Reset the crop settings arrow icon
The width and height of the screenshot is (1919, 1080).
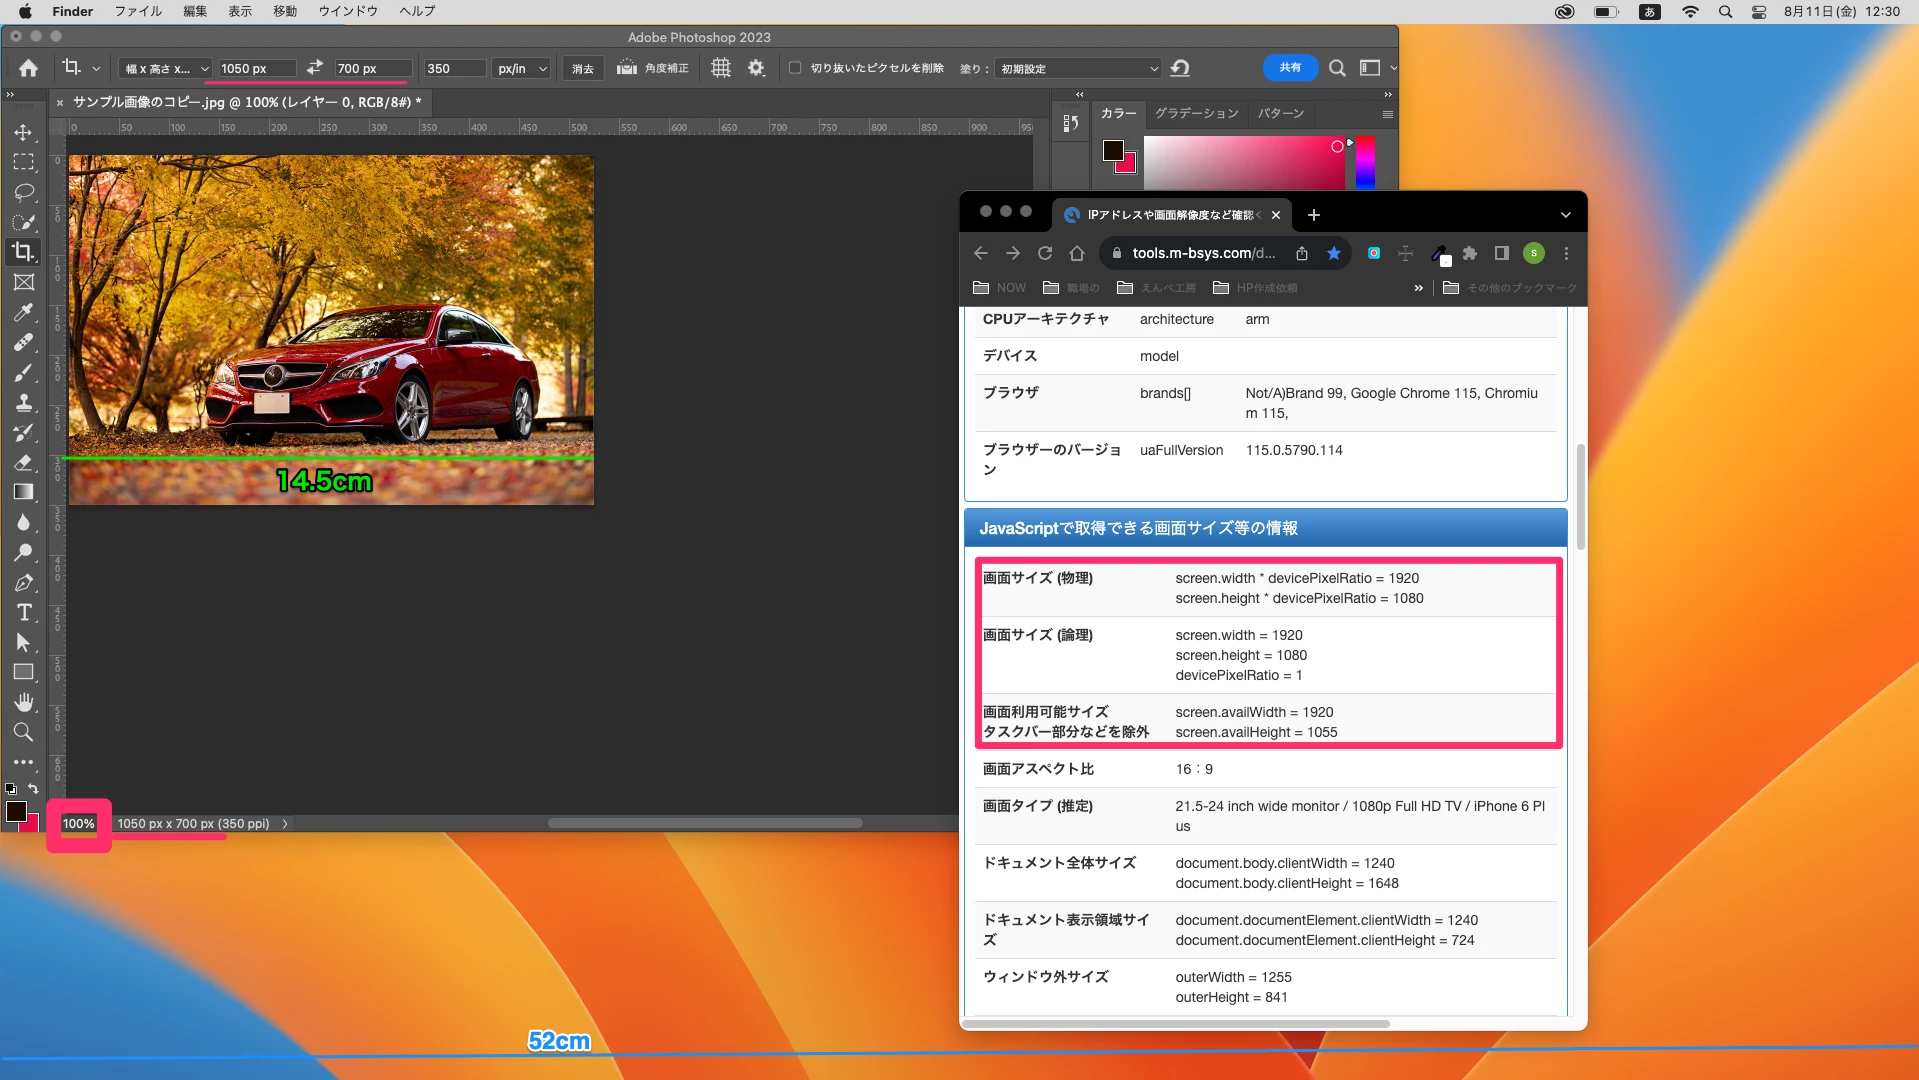click(x=1180, y=68)
